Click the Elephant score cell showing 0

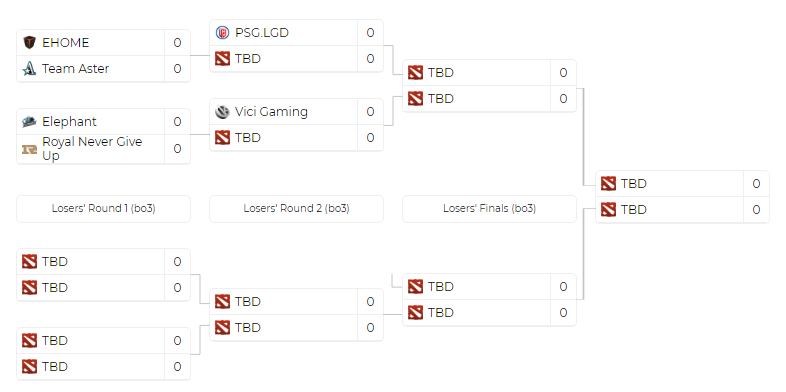pos(177,121)
